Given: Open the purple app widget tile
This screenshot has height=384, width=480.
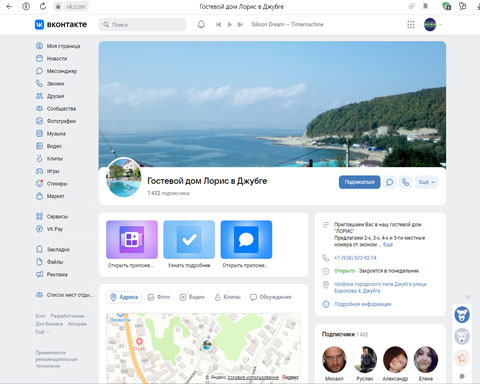Looking at the screenshot, I should pos(132,239).
